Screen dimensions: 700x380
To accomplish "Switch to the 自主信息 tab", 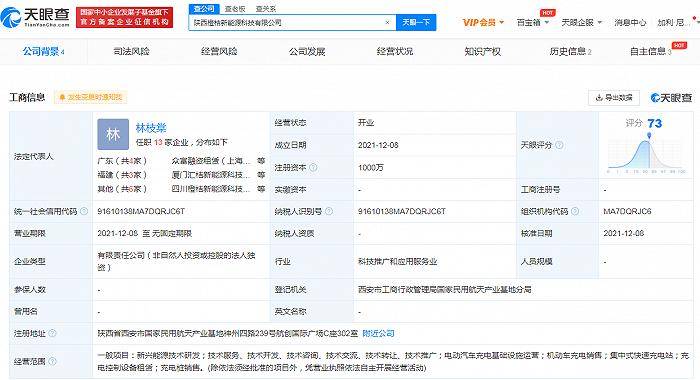I will tap(650, 51).
